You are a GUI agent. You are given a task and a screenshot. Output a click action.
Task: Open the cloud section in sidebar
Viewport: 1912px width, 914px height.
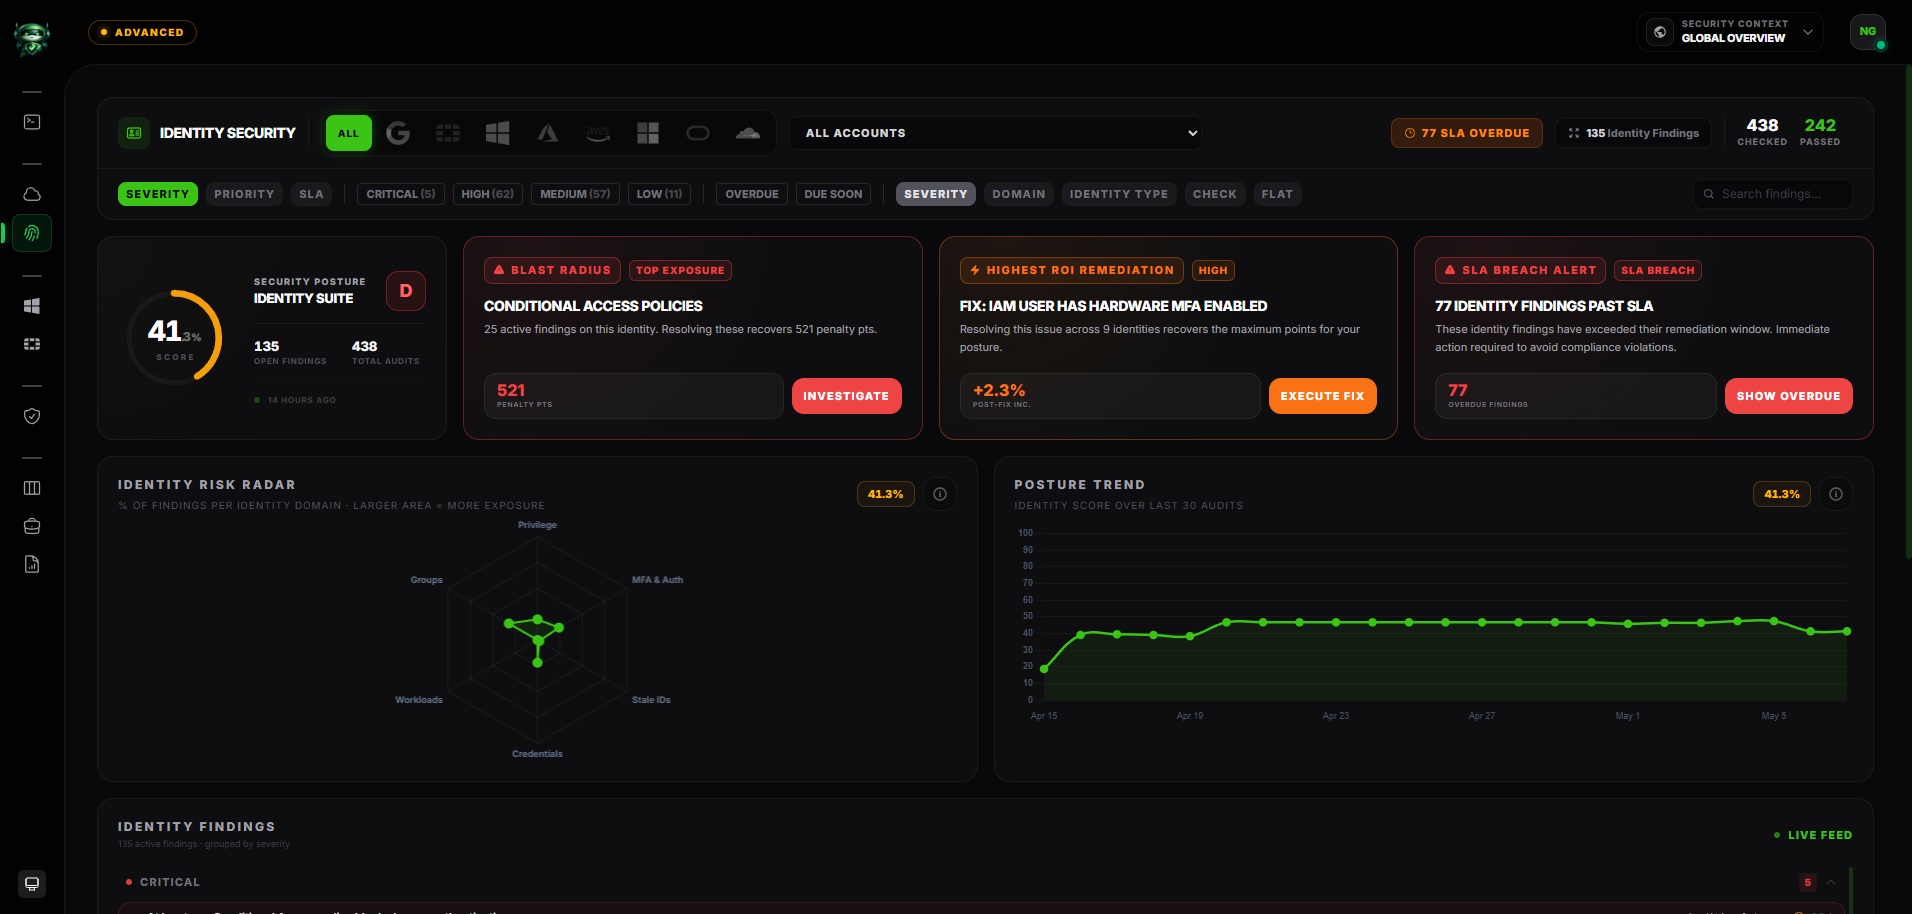click(x=32, y=194)
